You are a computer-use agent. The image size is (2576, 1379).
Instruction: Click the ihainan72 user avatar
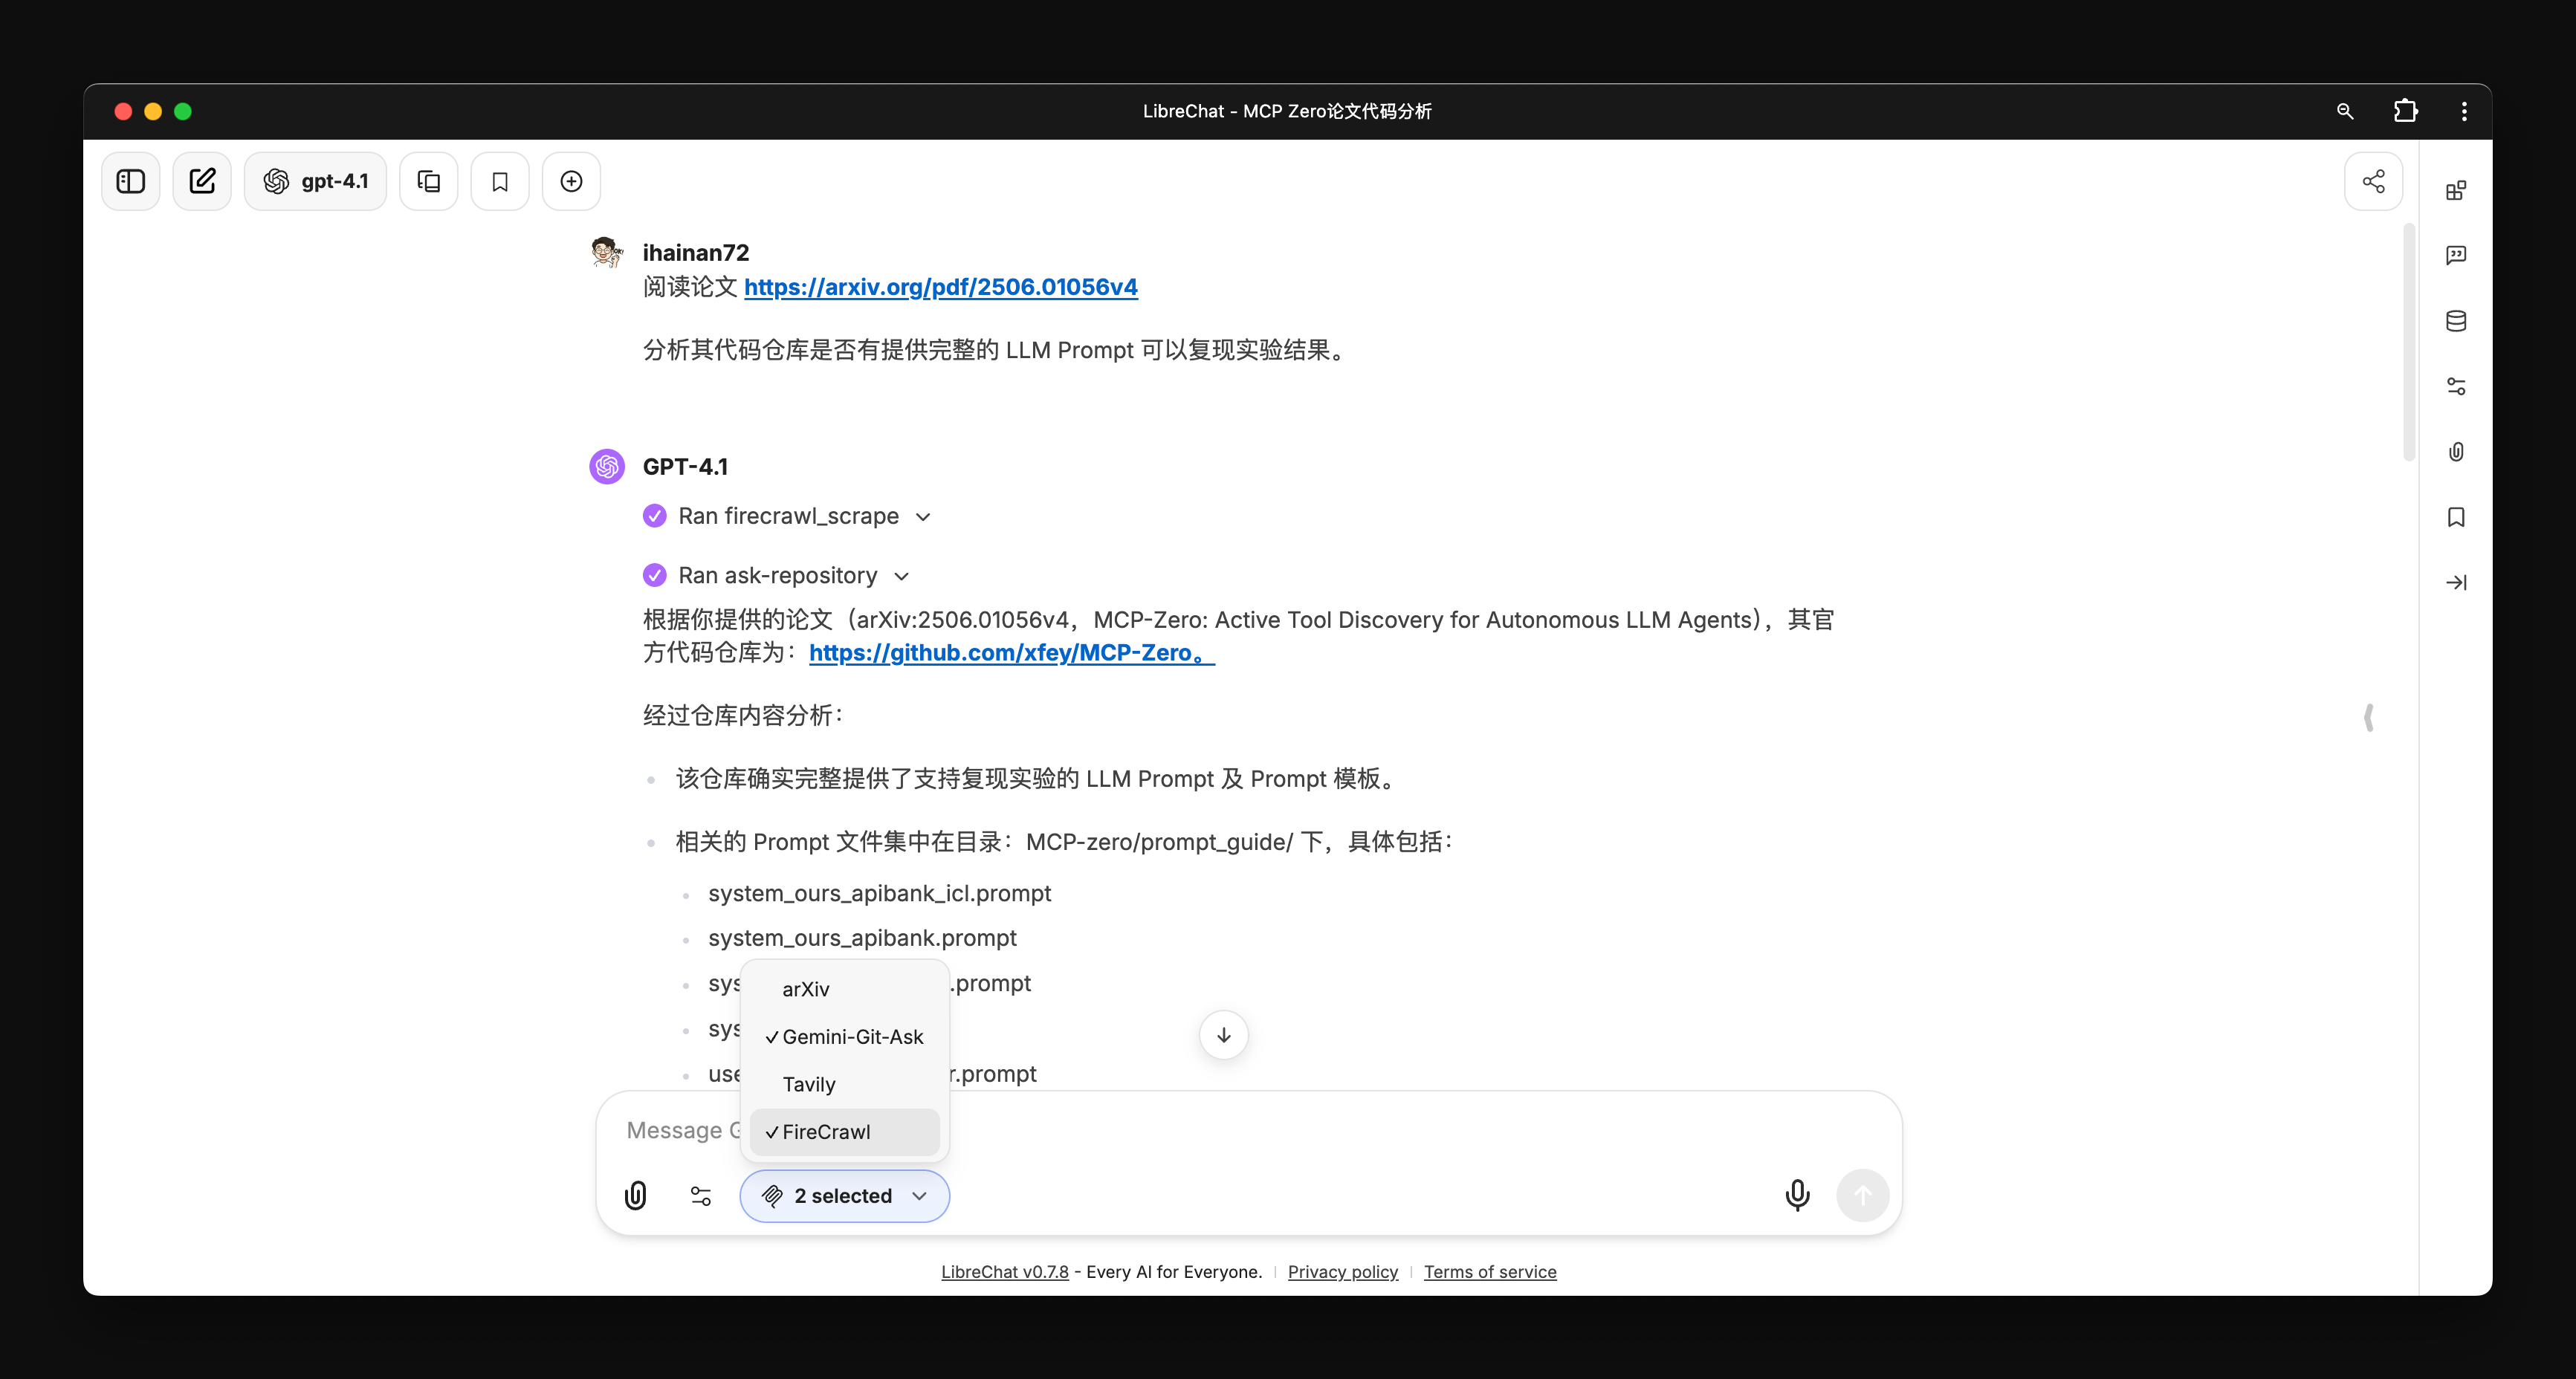[607, 252]
